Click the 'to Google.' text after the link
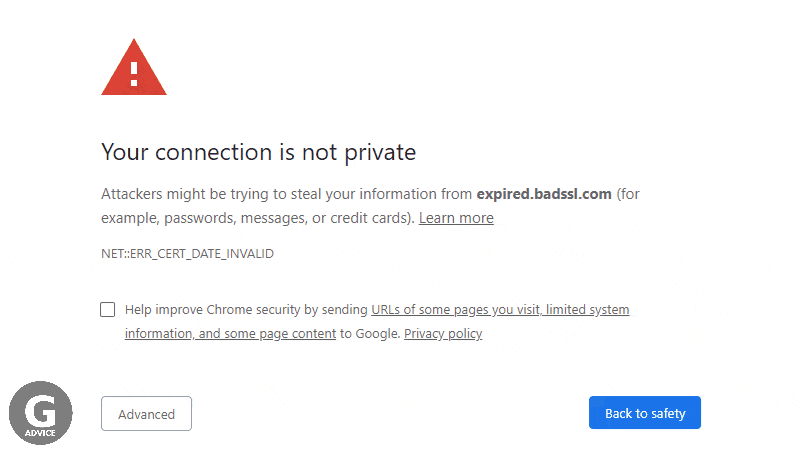This screenshot has height=450, width=800. pyautogui.click(x=370, y=334)
